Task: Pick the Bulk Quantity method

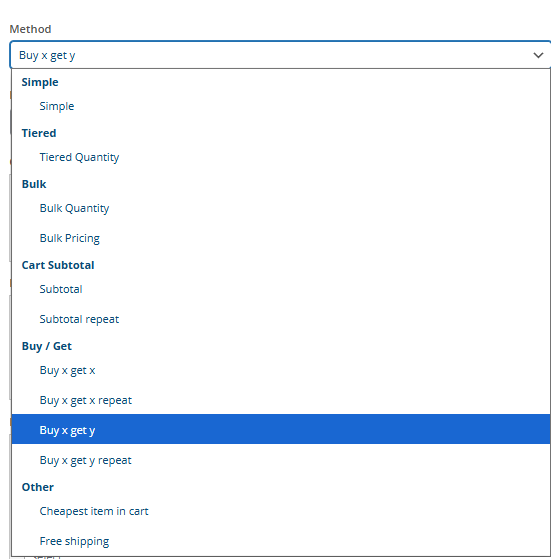Action: pyautogui.click(x=281, y=208)
